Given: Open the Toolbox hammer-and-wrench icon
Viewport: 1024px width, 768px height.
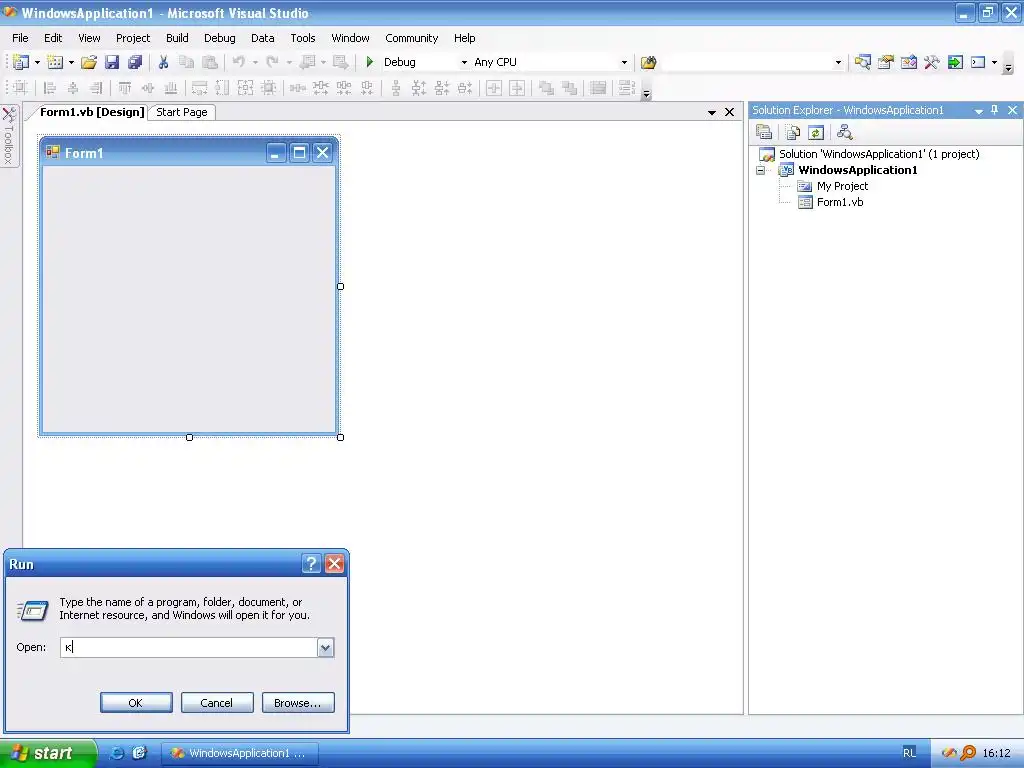Looking at the screenshot, I should [x=931, y=62].
